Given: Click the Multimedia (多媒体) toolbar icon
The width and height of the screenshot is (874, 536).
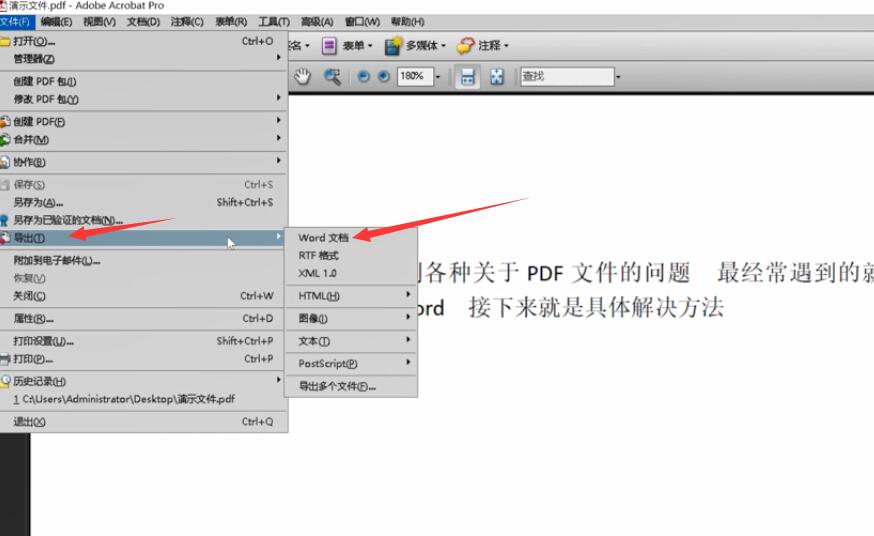Looking at the screenshot, I should click(393, 46).
